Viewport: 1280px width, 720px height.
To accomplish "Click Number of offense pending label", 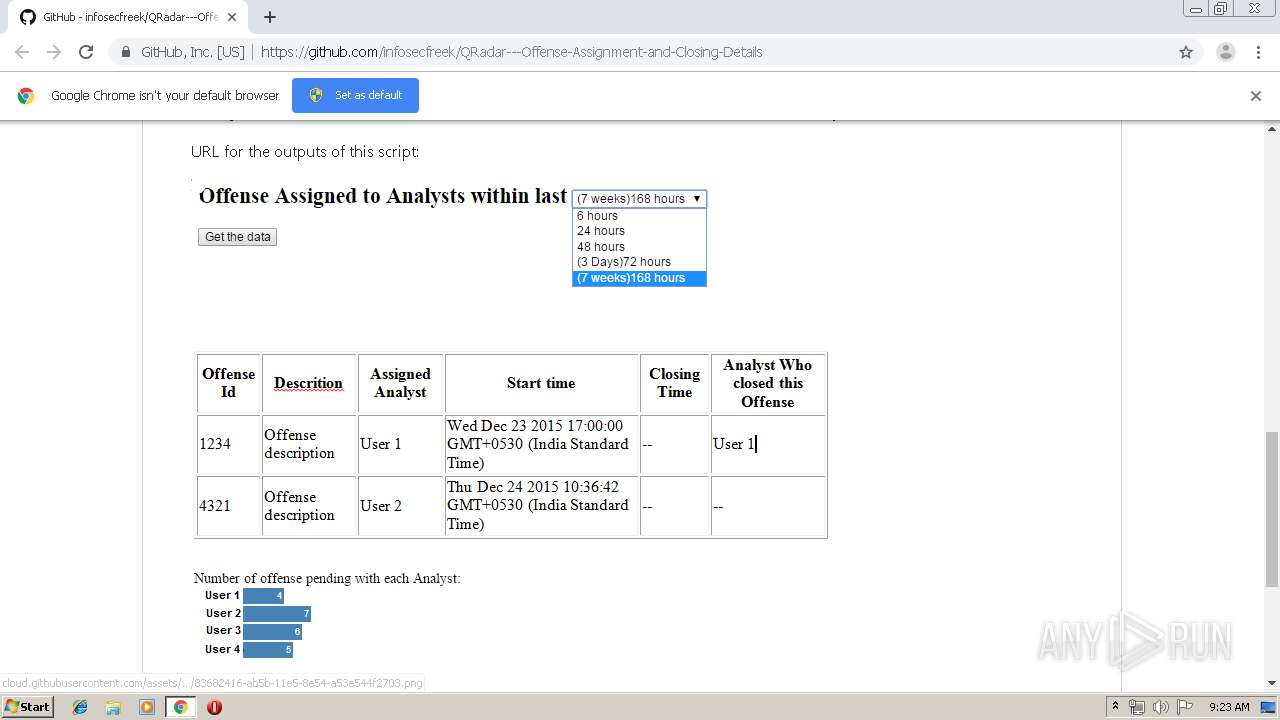I will [x=327, y=578].
